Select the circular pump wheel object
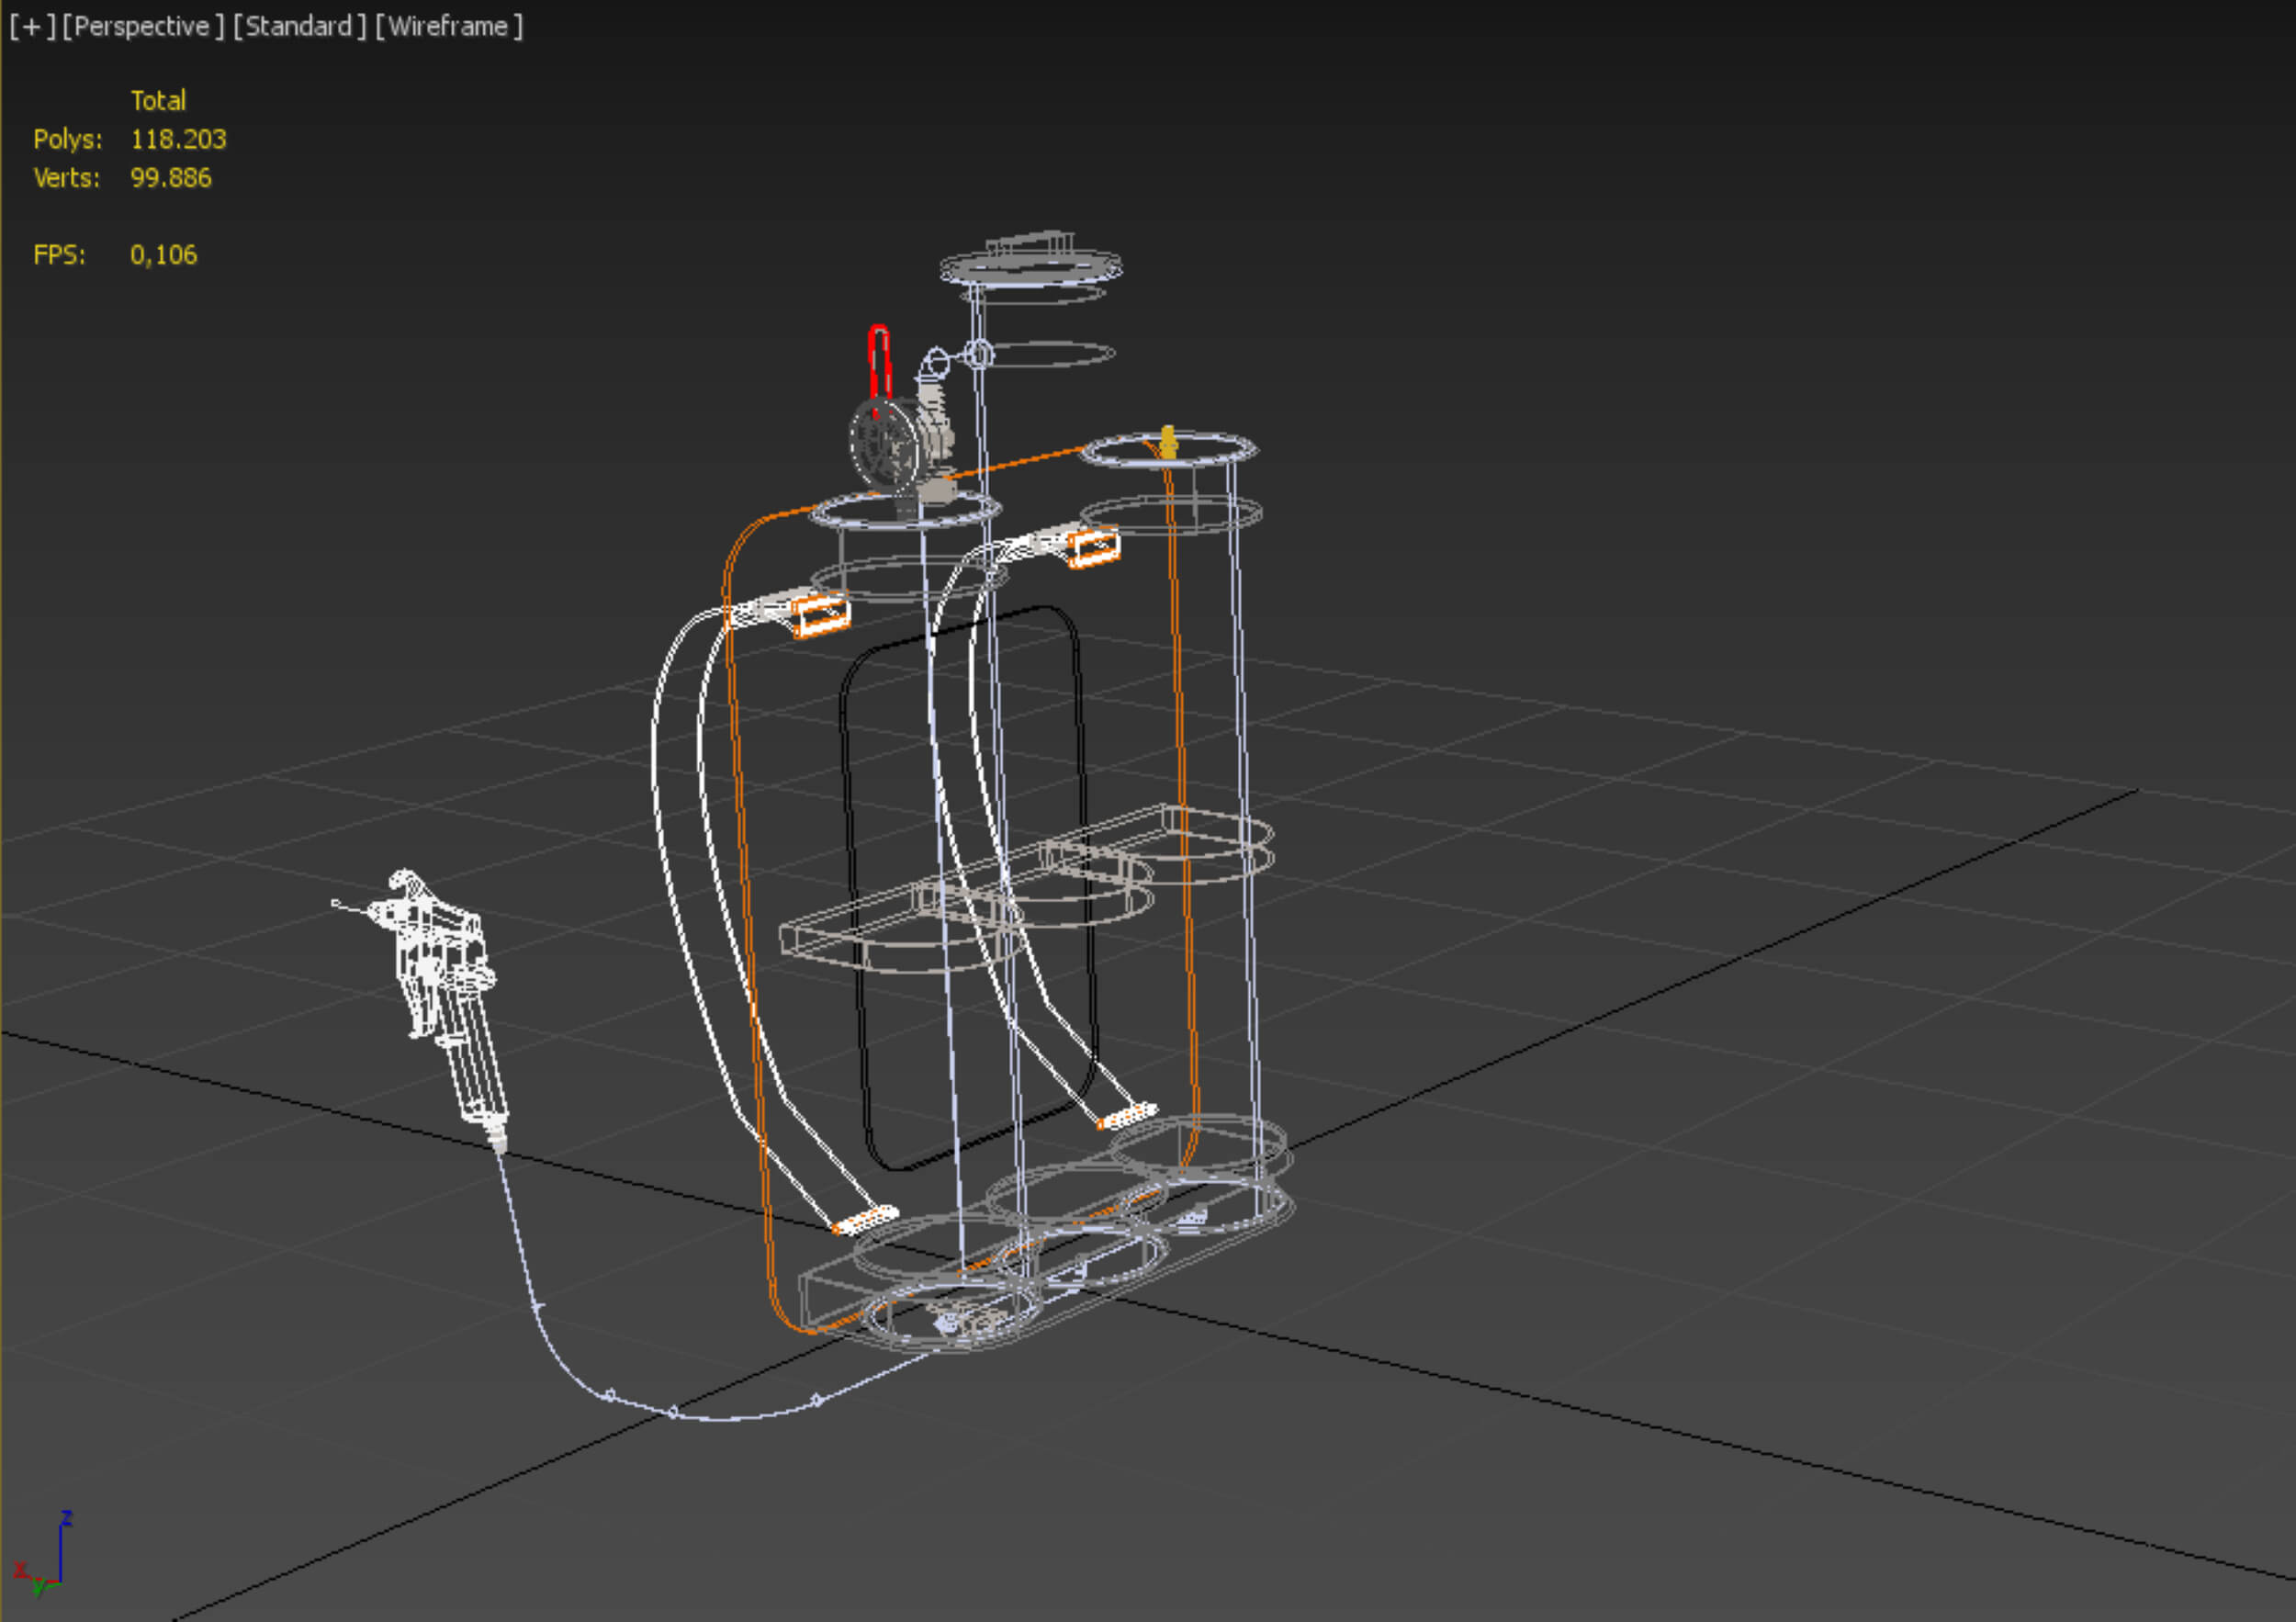Viewport: 2296px width, 1622px height. pyautogui.click(x=883, y=446)
